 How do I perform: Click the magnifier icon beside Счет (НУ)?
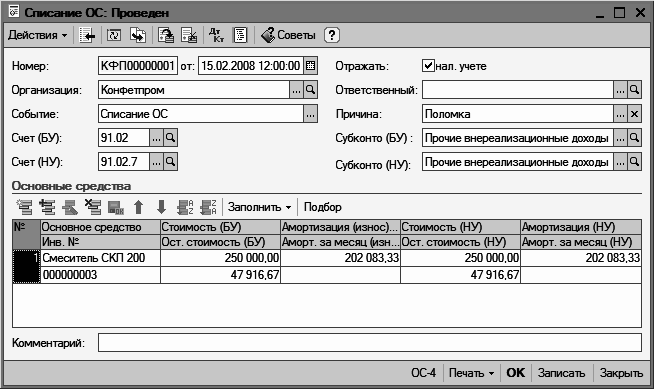[170, 162]
